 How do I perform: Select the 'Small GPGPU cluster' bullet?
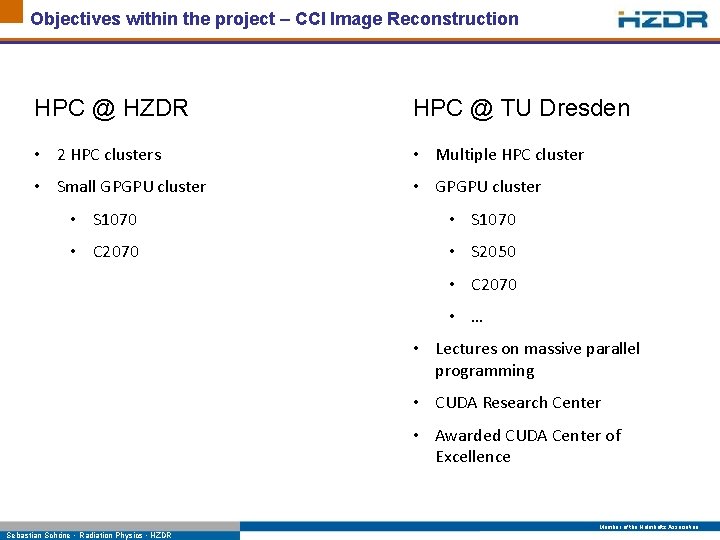pos(131,187)
